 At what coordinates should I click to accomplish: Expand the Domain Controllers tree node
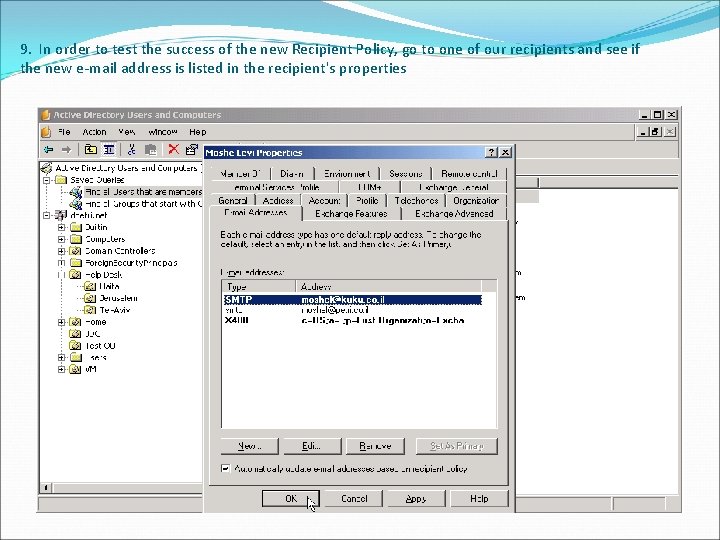(x=61, y=251)
